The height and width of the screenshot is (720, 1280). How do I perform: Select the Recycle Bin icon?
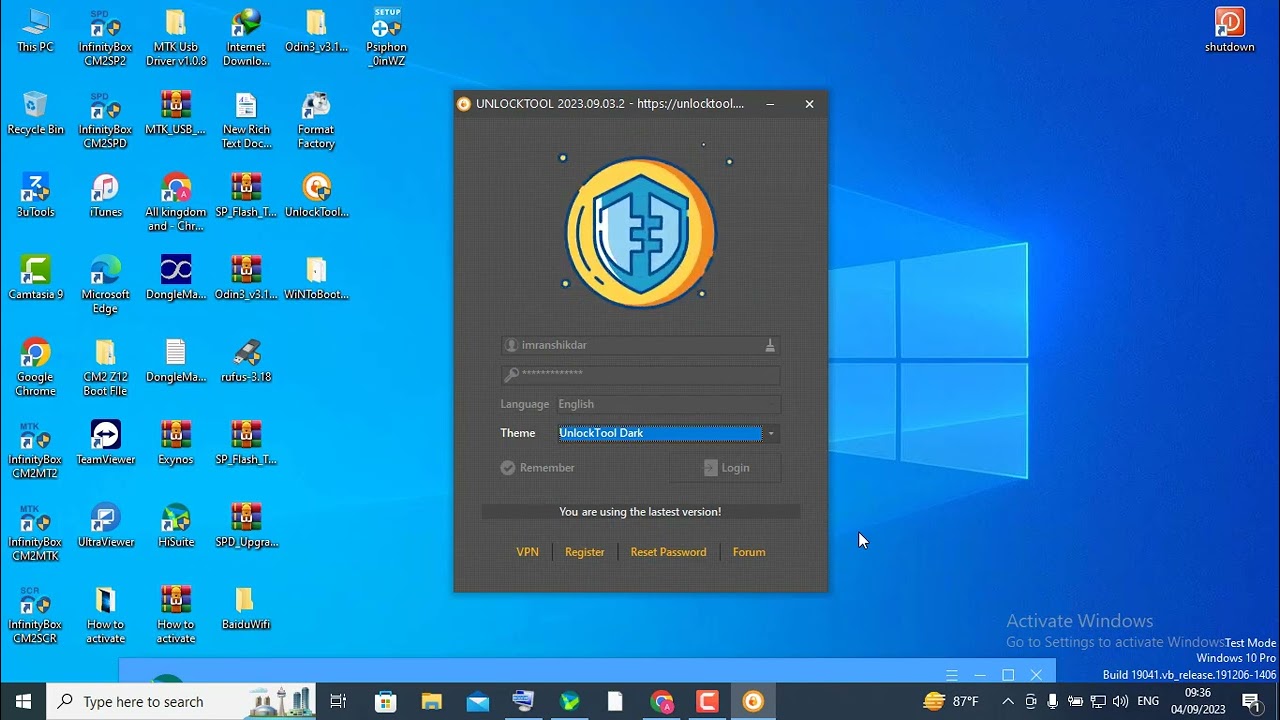coord(35,113)
